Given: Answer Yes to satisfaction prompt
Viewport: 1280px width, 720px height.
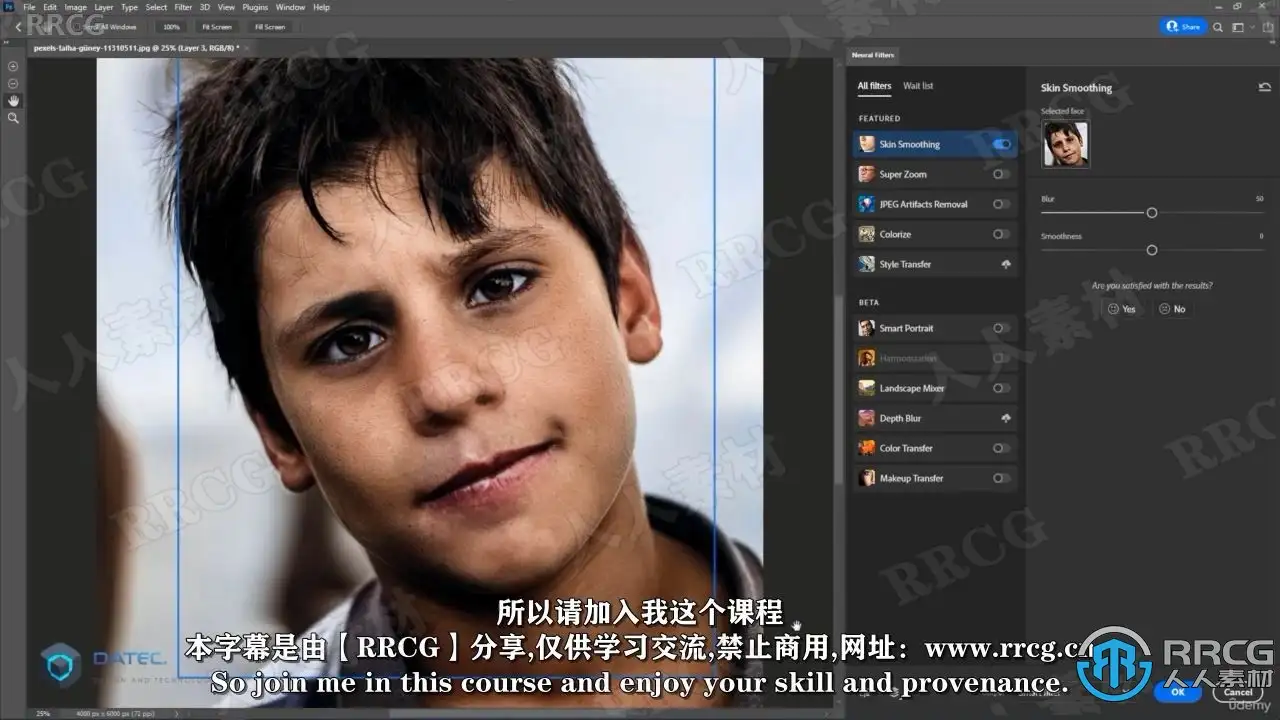Looking at the screenshot, I should click(1121, 309).
